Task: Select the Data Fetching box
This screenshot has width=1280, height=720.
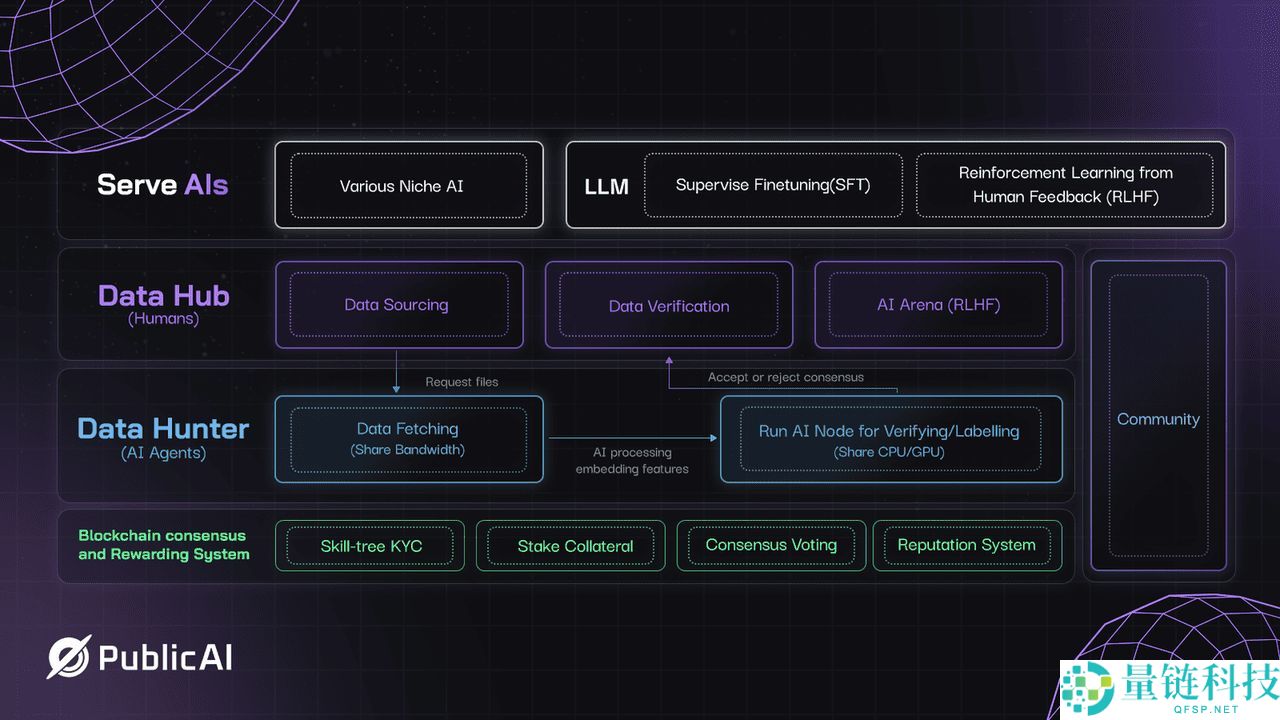Action: pos(408,439)
